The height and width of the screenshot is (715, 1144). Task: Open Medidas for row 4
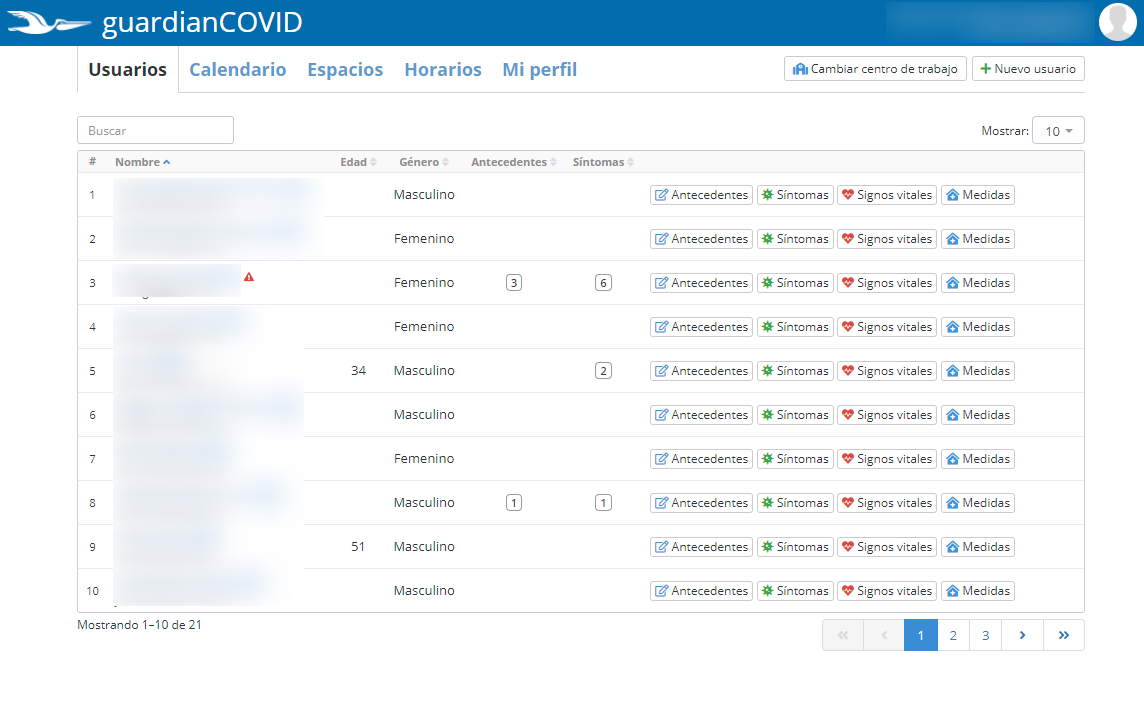tap(978, 327)
